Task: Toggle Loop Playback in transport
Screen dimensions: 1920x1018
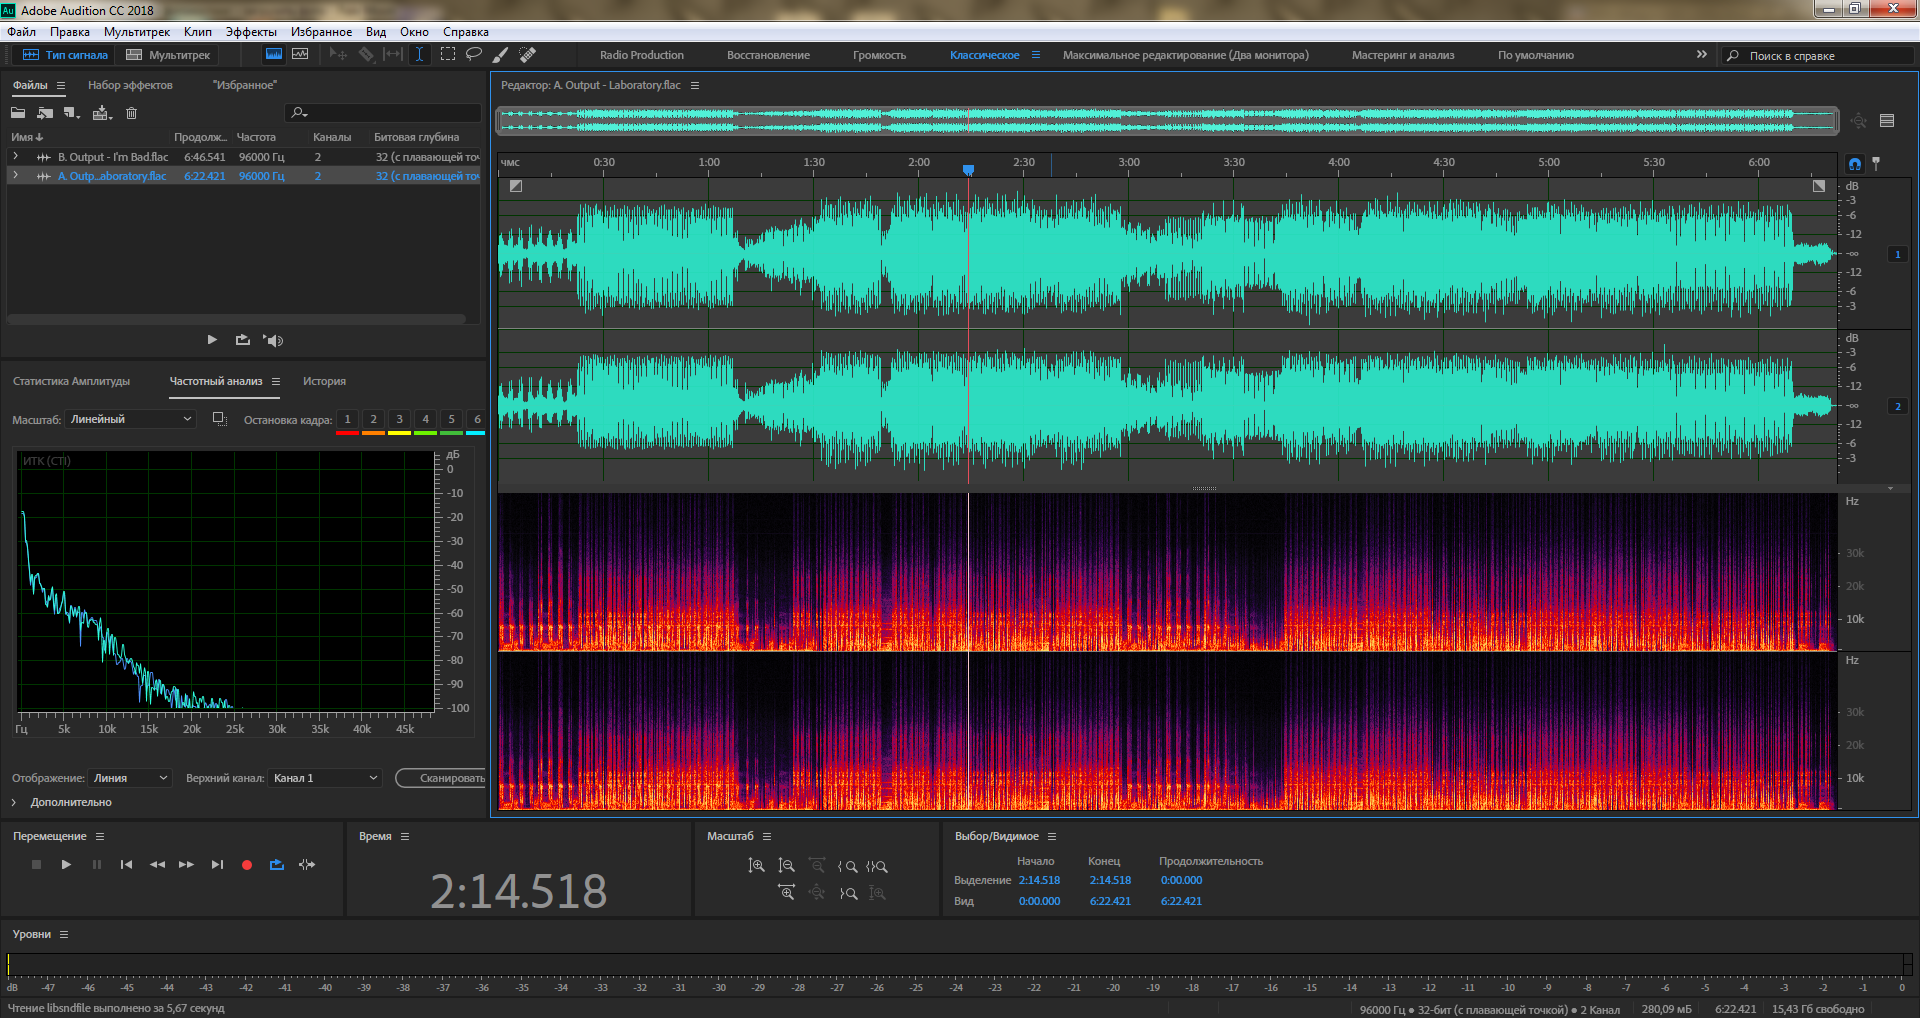Action: point(277,865)
